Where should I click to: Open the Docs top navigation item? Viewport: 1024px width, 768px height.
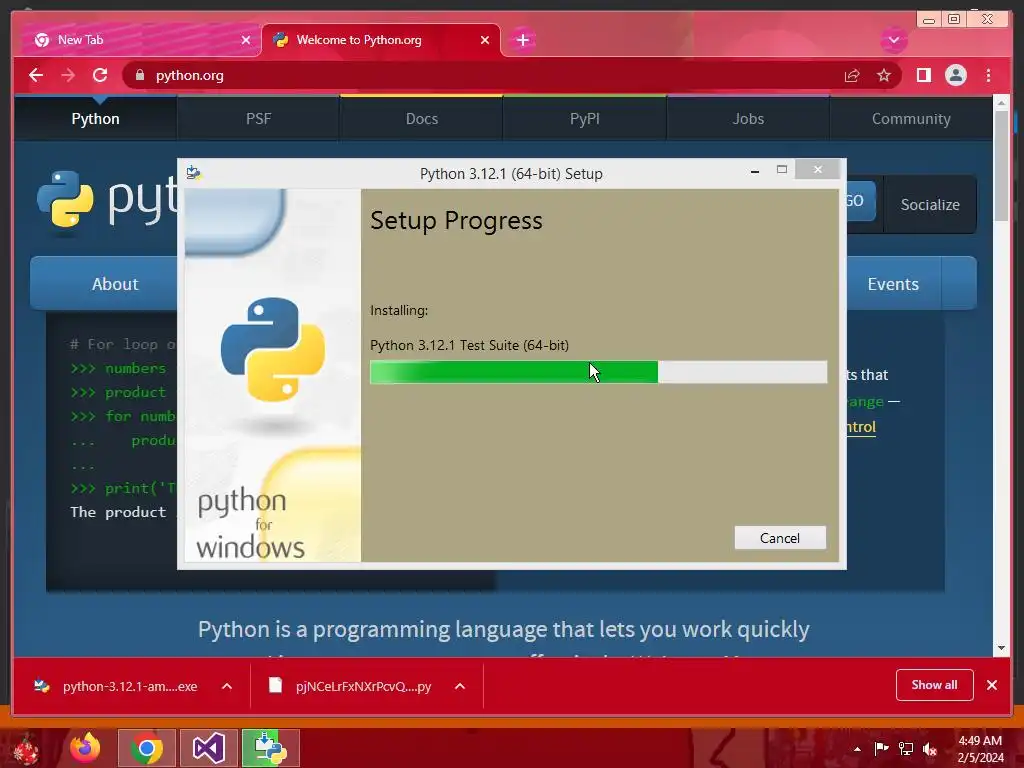pyautogui.click(x=422, y=119)
